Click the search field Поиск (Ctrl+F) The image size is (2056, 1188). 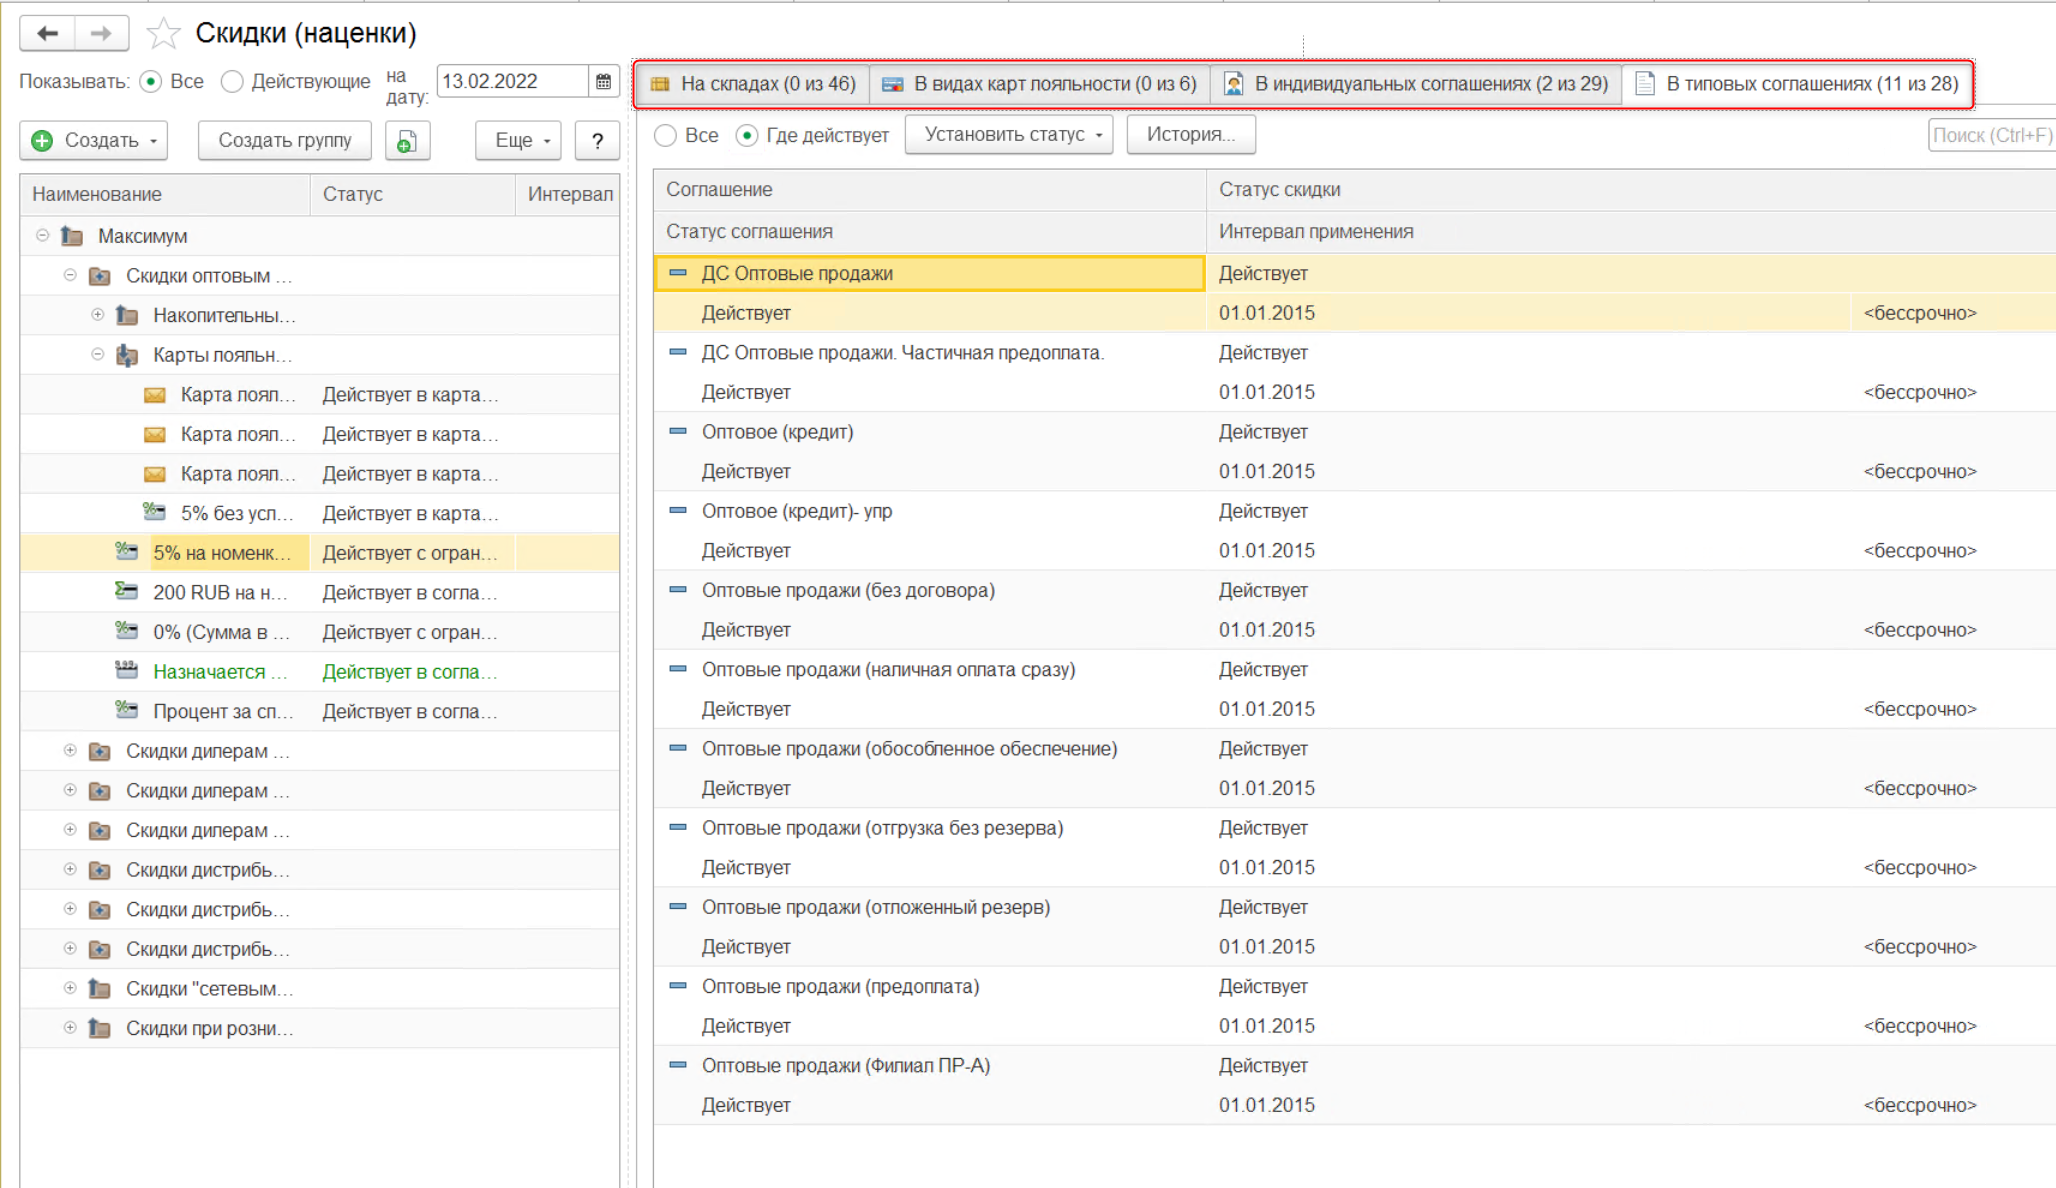(1990, 135)
